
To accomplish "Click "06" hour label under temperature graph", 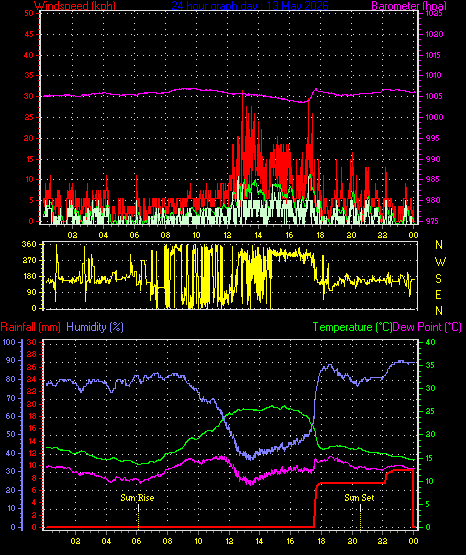I will (137, 541).
